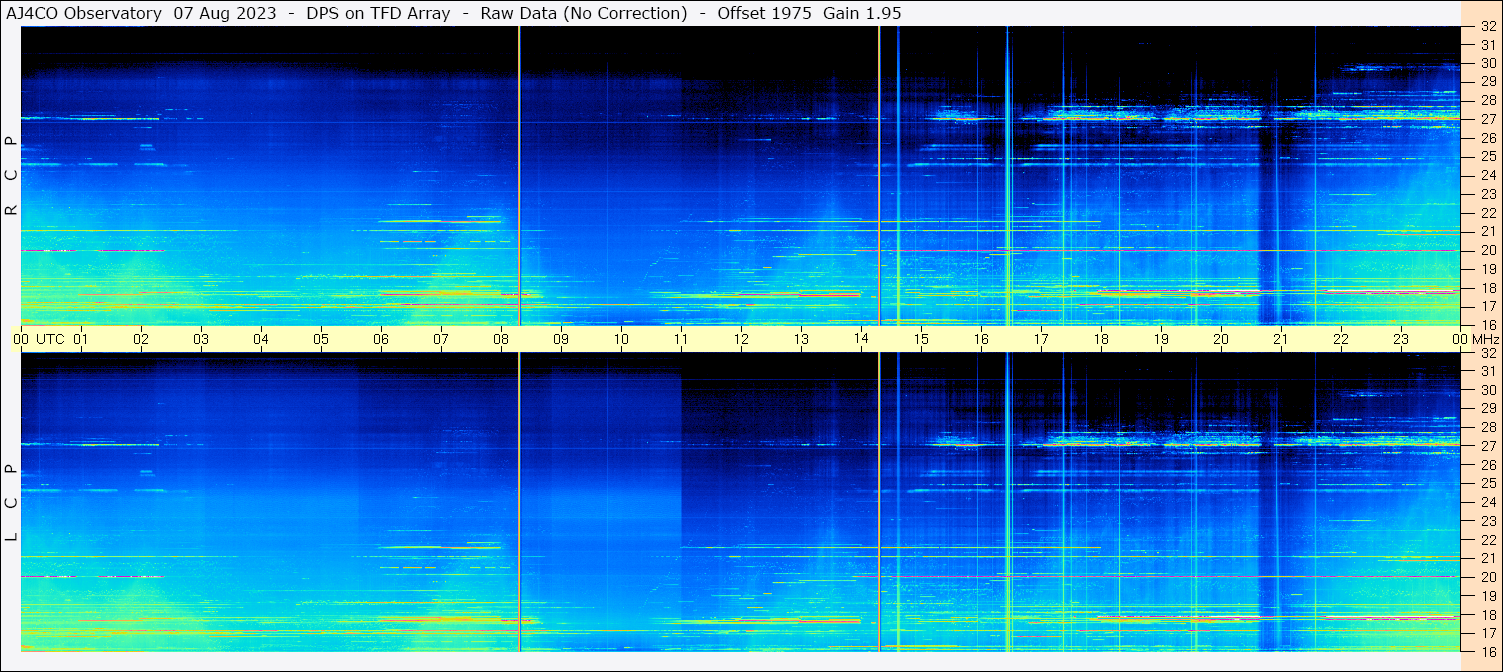
Task: Click the 27 MHz label on RCP scale
Action: pyautogui.click(x=1488, y=119)
